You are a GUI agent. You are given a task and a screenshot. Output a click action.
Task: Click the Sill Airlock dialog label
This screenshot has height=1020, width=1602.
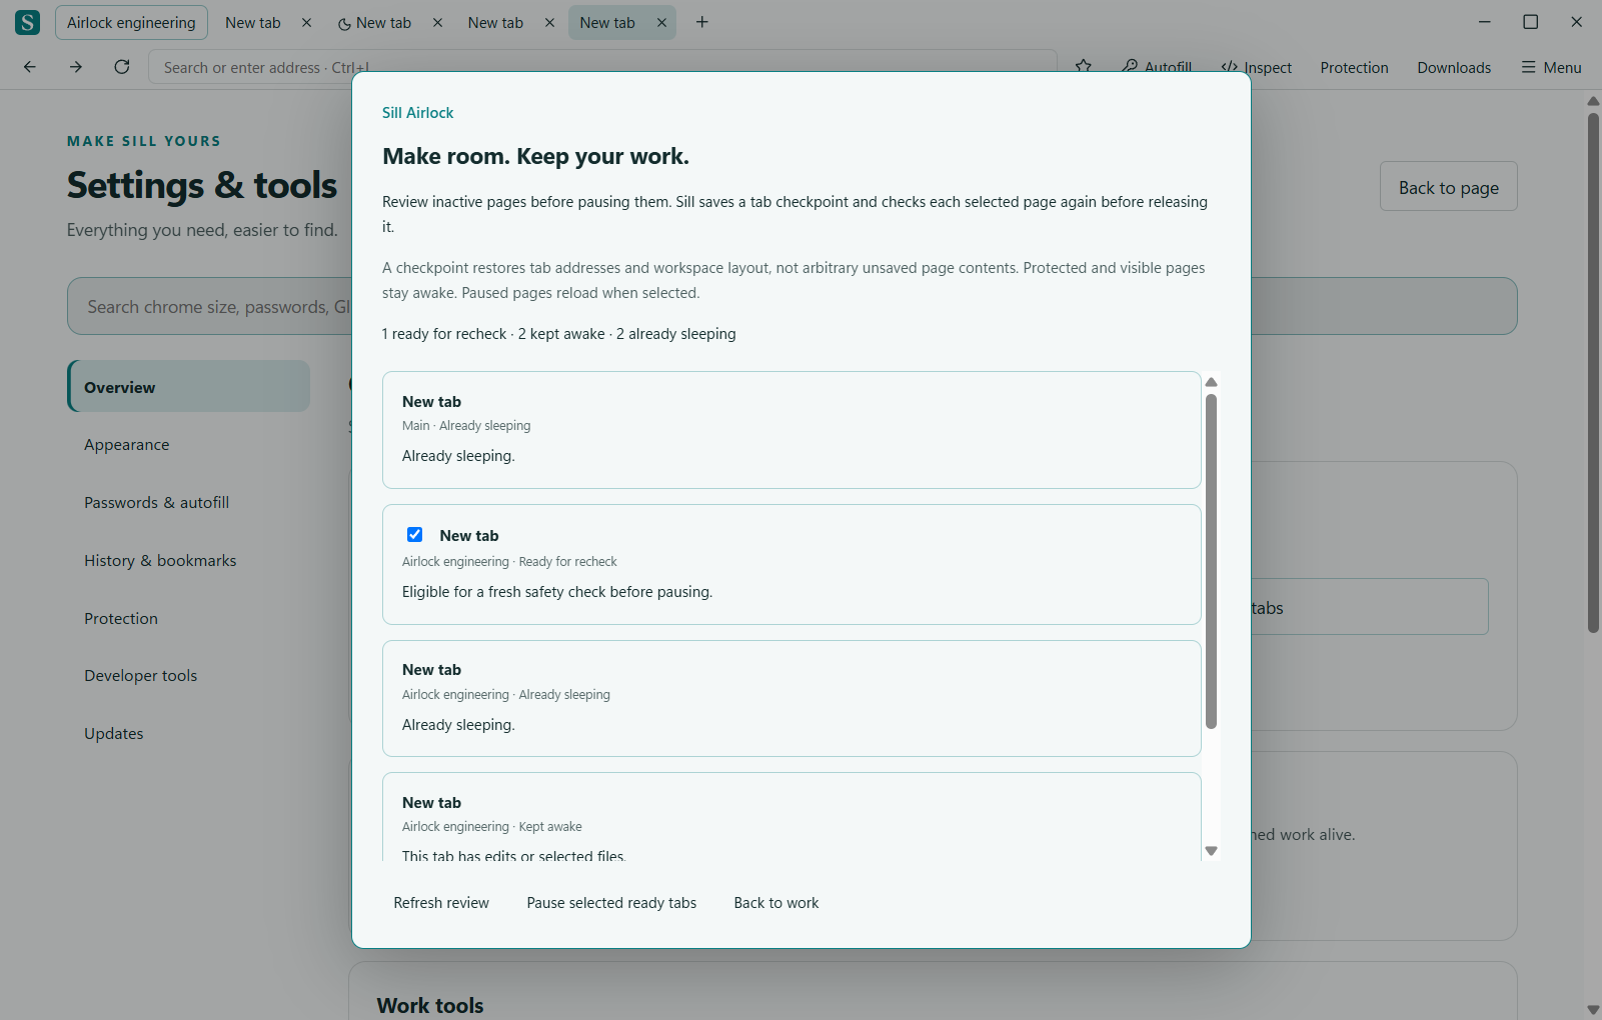tap(418, 113)
